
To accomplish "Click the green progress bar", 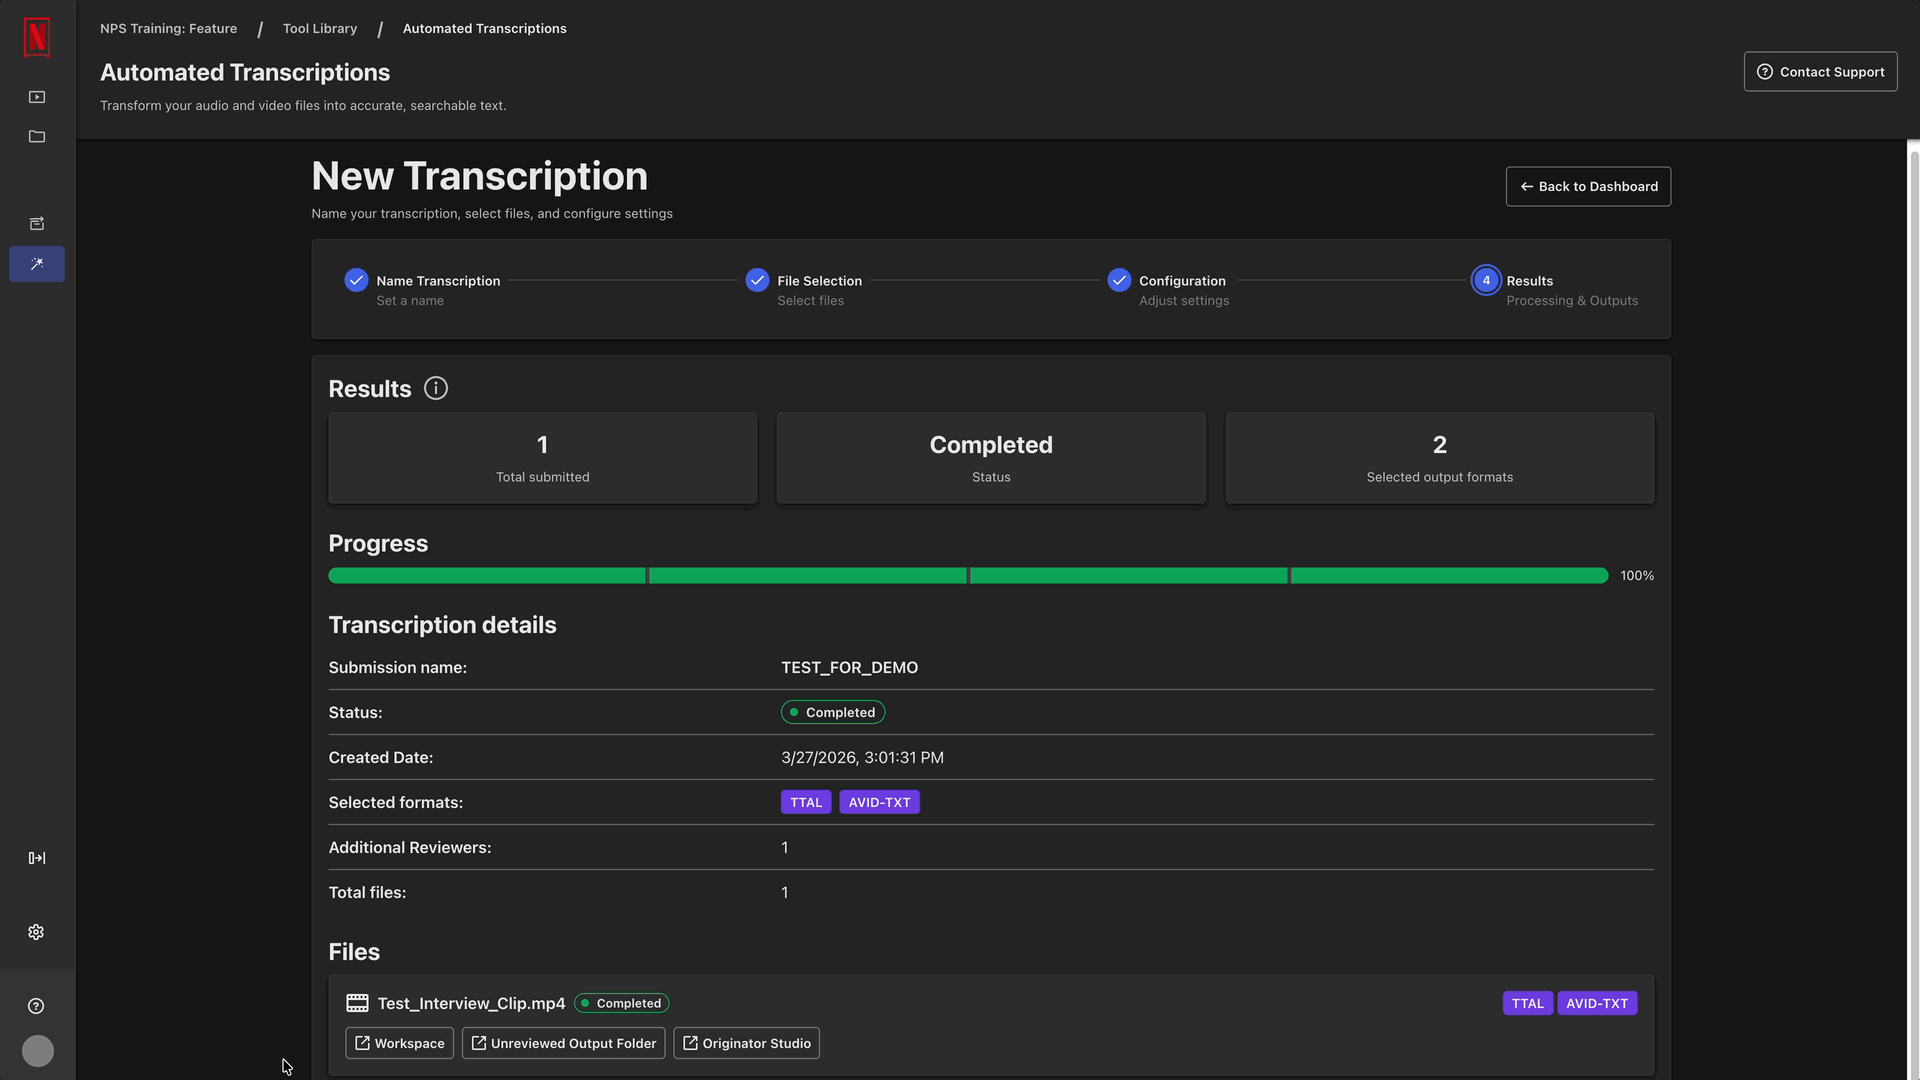I will click(x=967, y=576).
